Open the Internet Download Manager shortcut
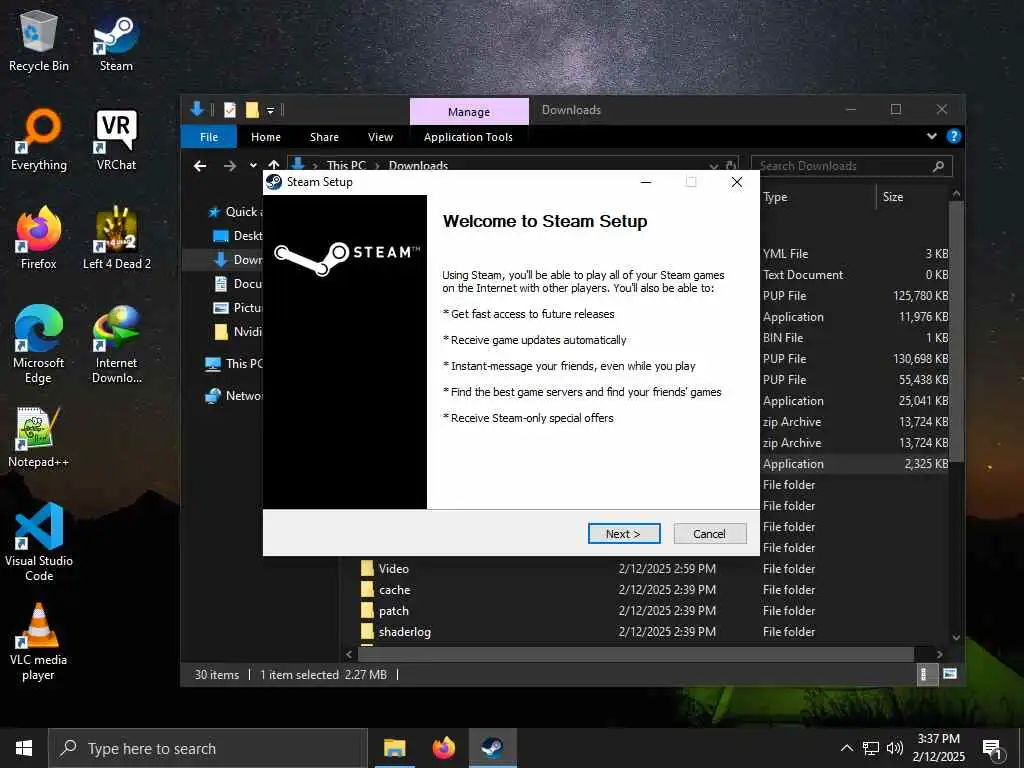1024x768 pixels. 116,344
